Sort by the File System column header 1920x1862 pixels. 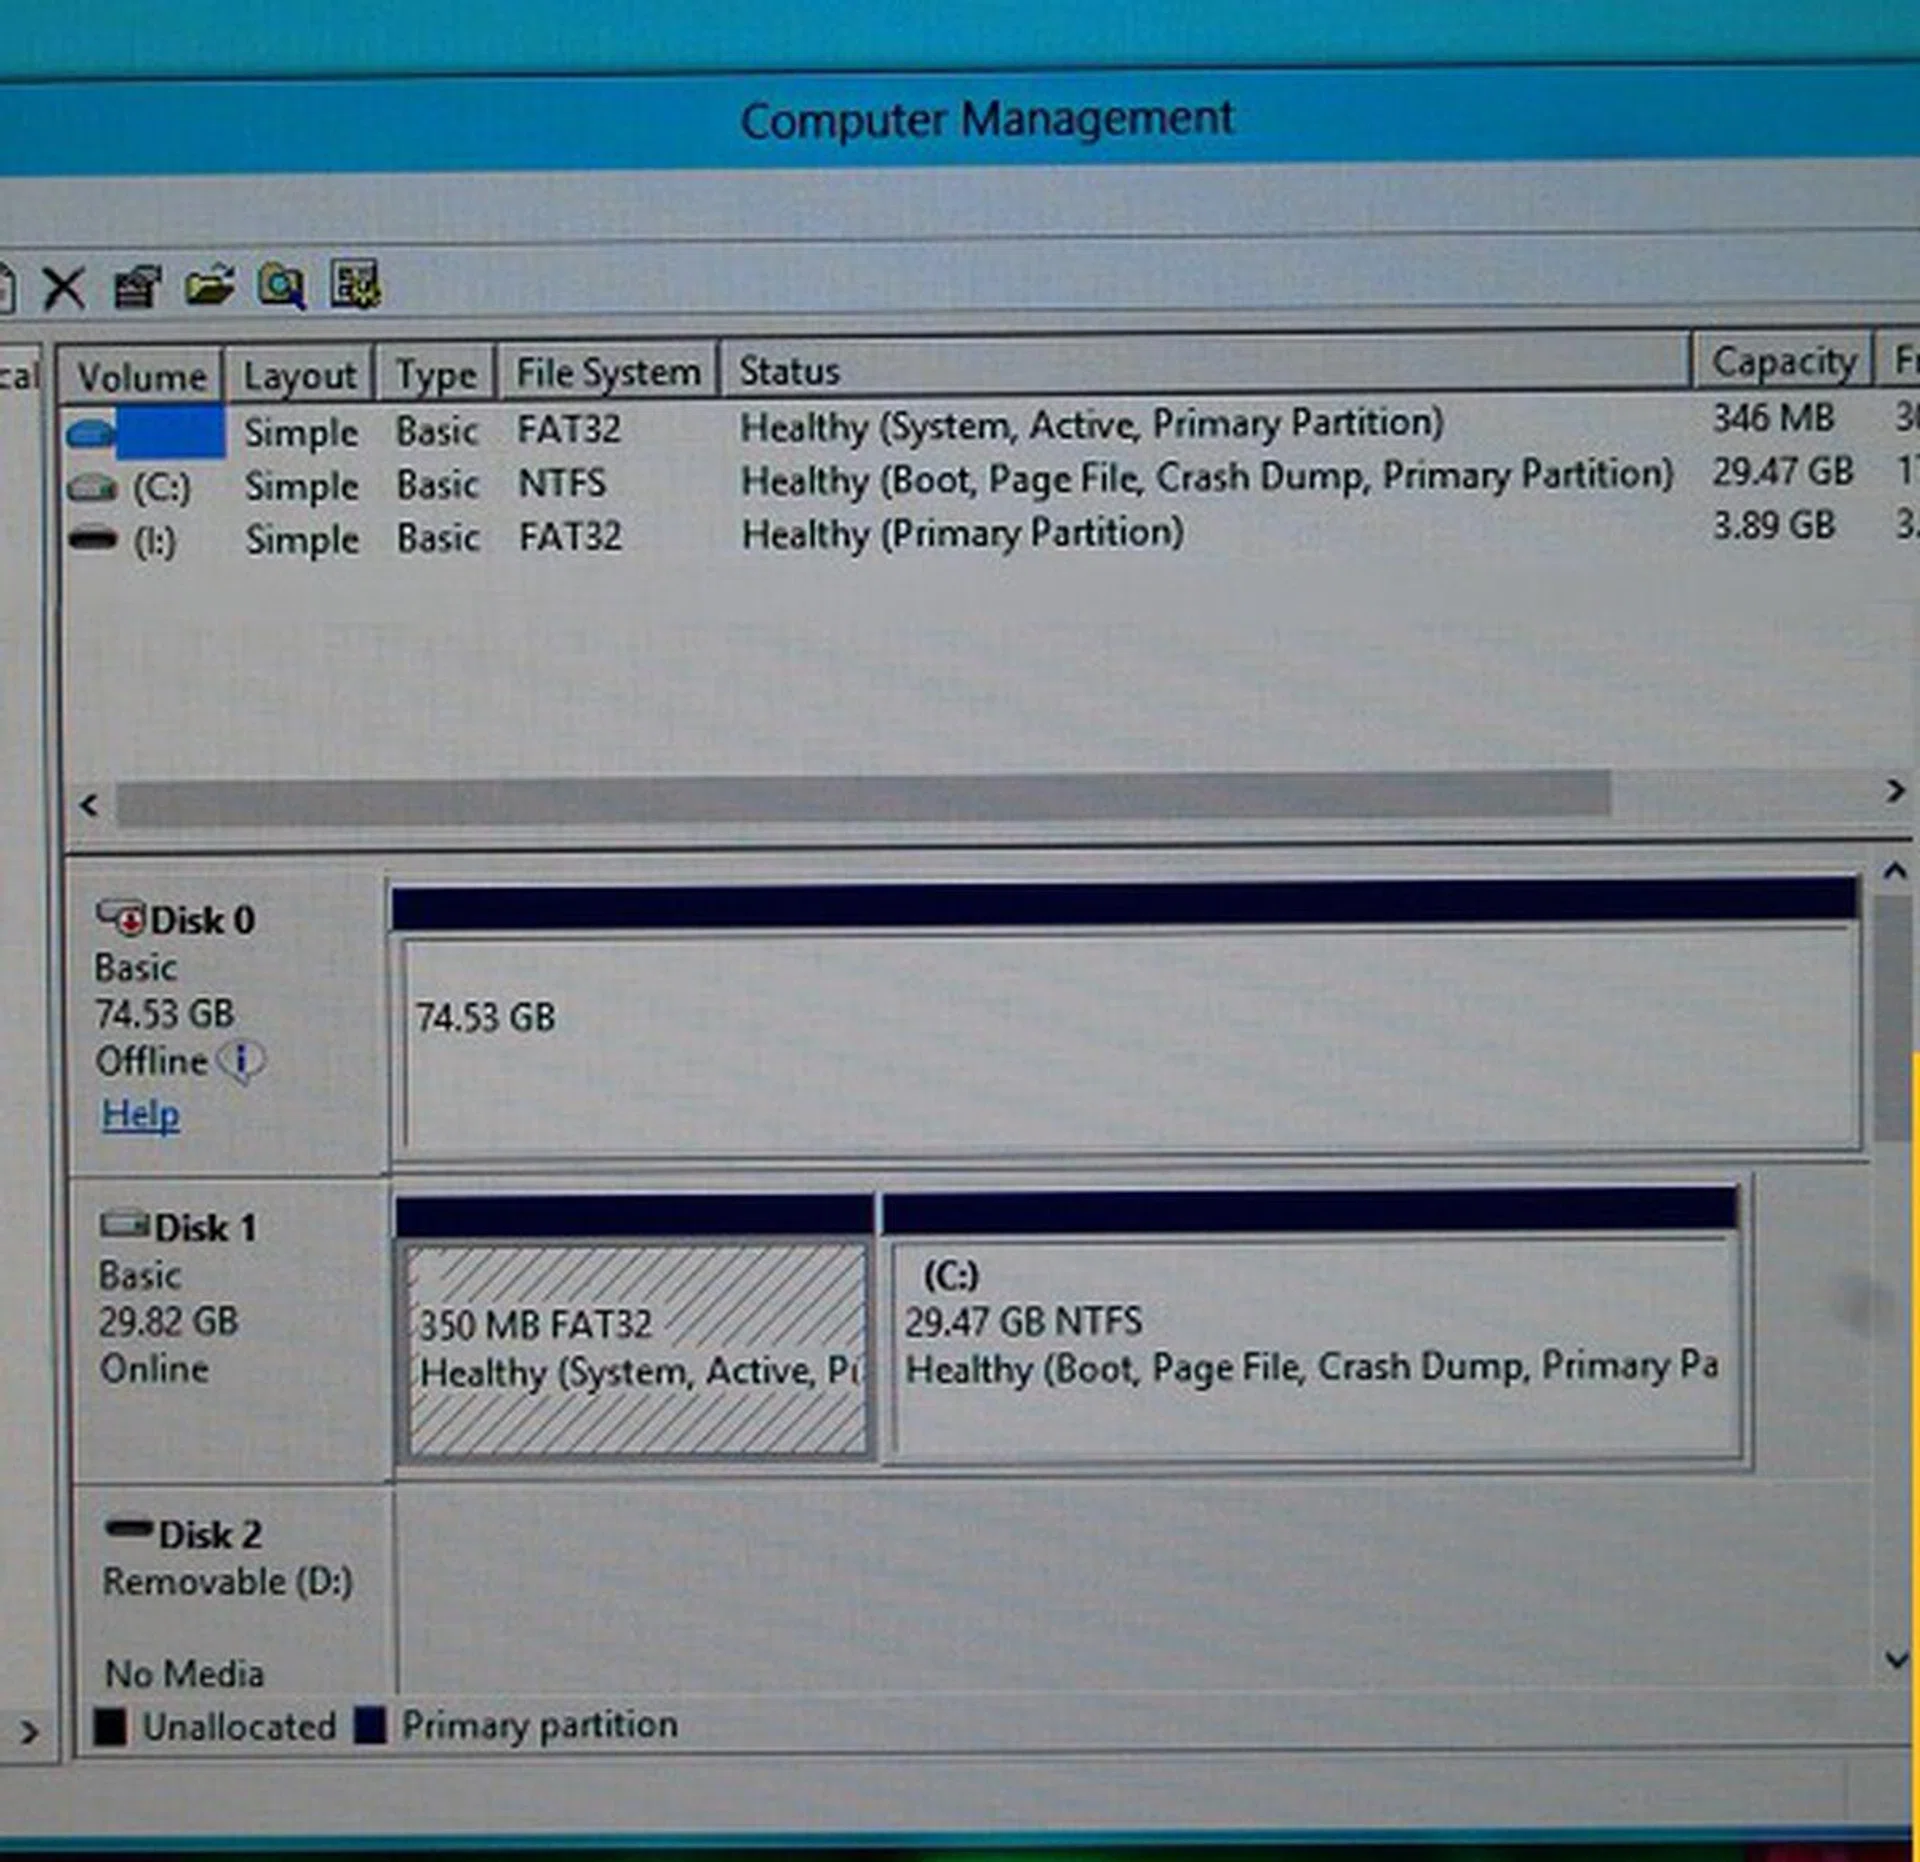tap(607, 373)
